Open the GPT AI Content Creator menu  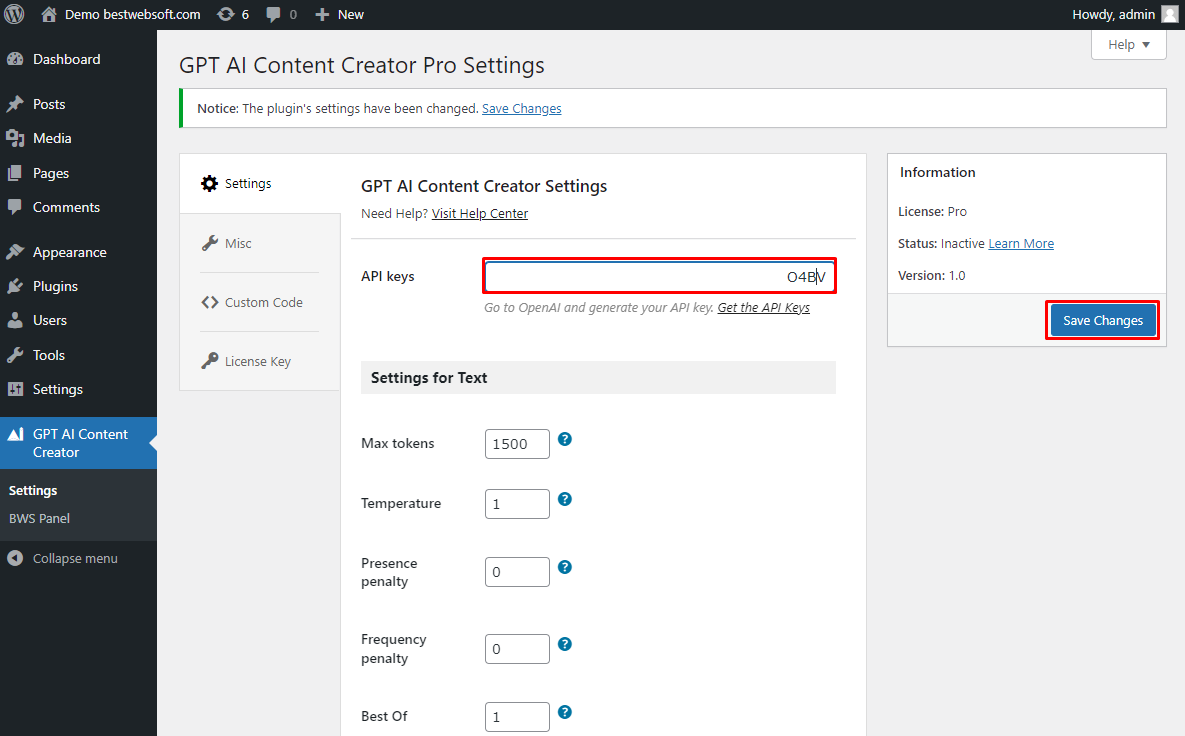click(80, 443)
